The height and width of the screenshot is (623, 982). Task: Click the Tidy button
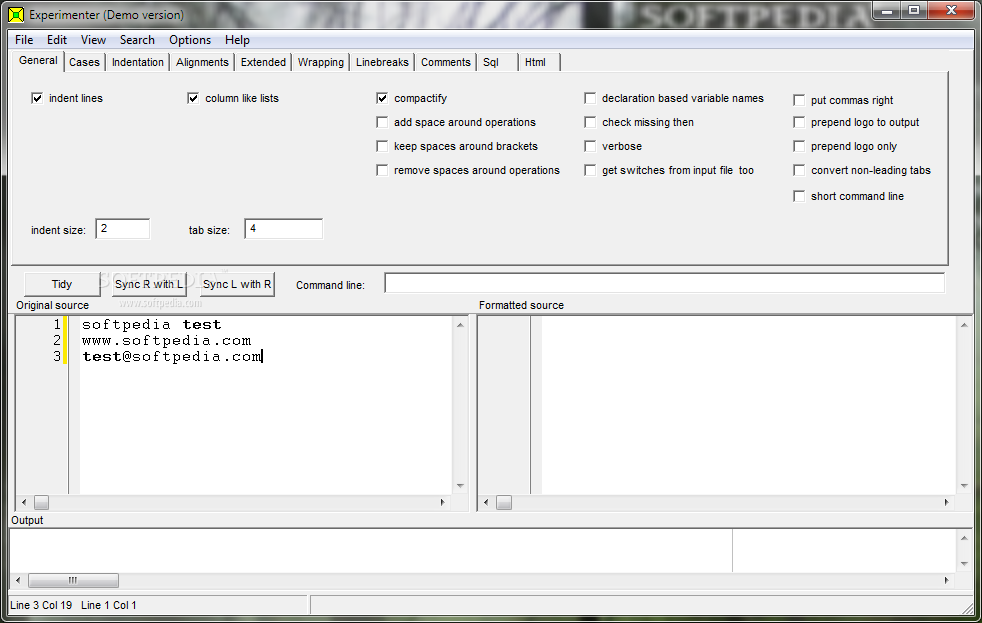pos(62,284)
